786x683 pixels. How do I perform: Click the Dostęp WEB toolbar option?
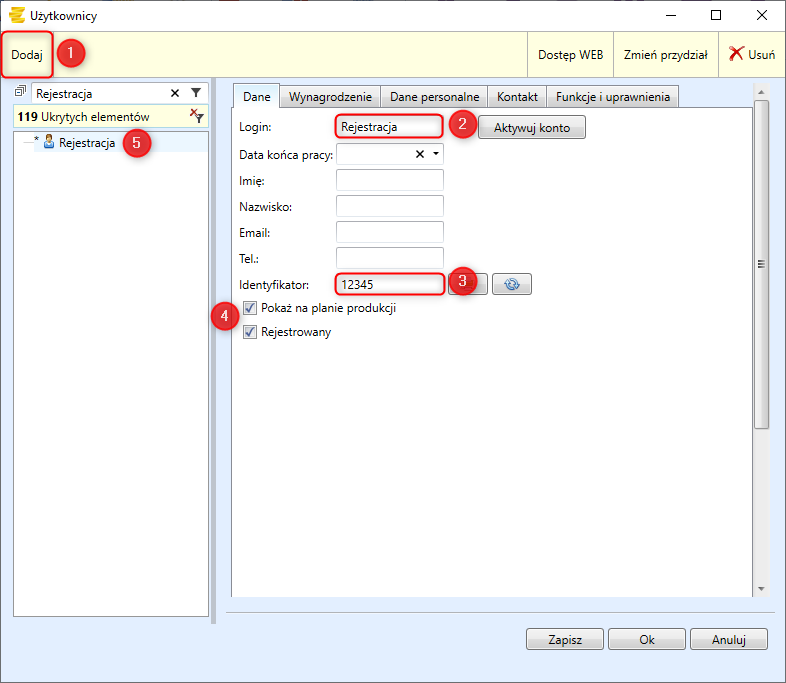[x=570, y=55]
